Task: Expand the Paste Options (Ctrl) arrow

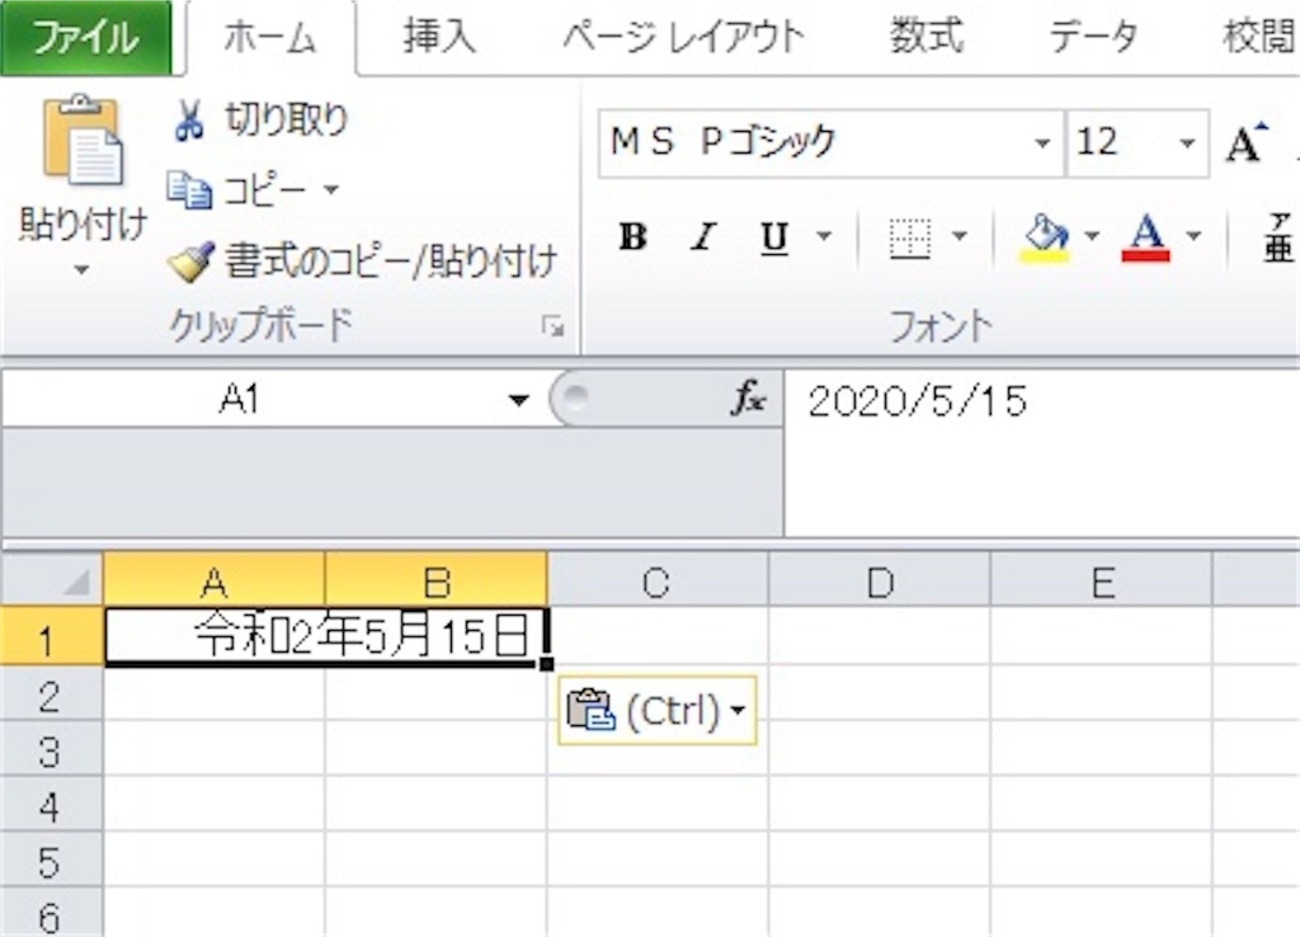Action: pos(738,711)
